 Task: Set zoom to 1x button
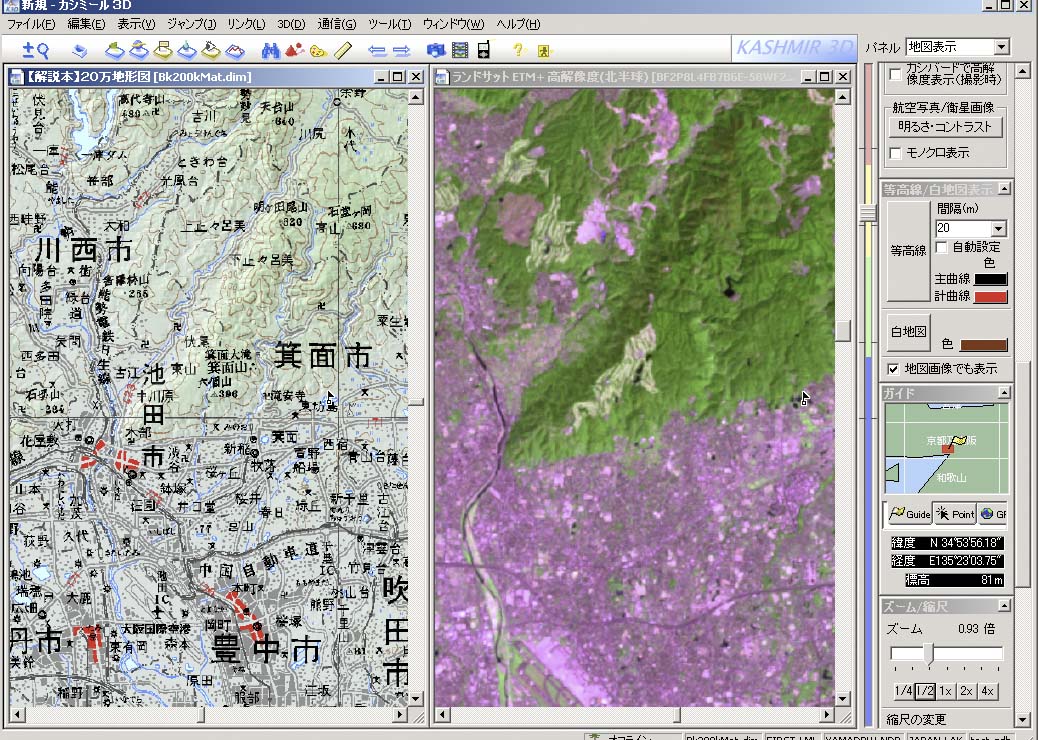(945, 691)
